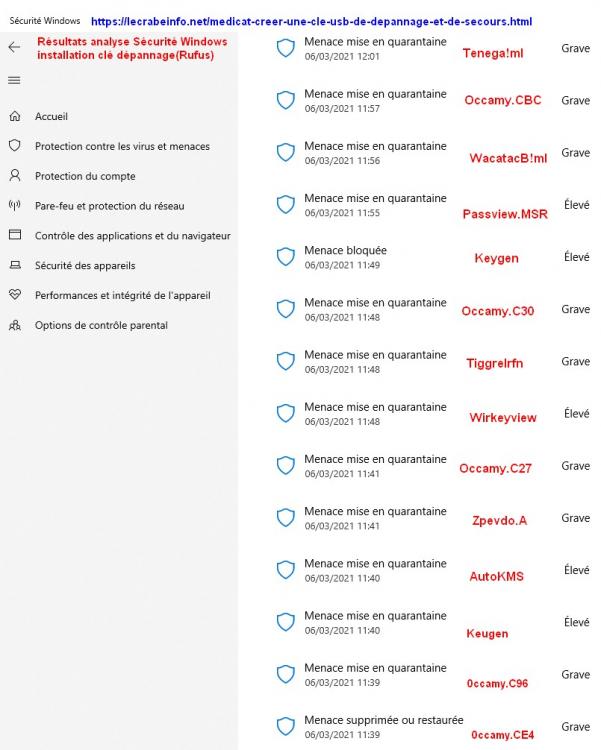Open Protection contre les virus et menaces
This screenshot has width=601, height=750.
[122, 147]
